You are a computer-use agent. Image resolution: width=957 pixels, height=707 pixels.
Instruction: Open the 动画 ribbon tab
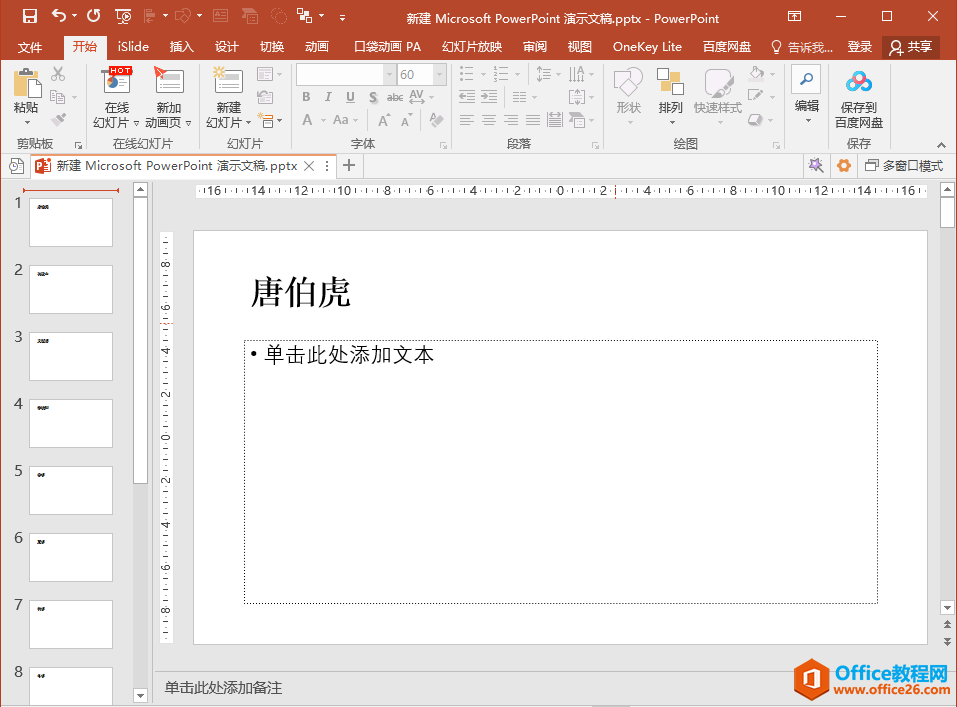(x=317, y=47)
